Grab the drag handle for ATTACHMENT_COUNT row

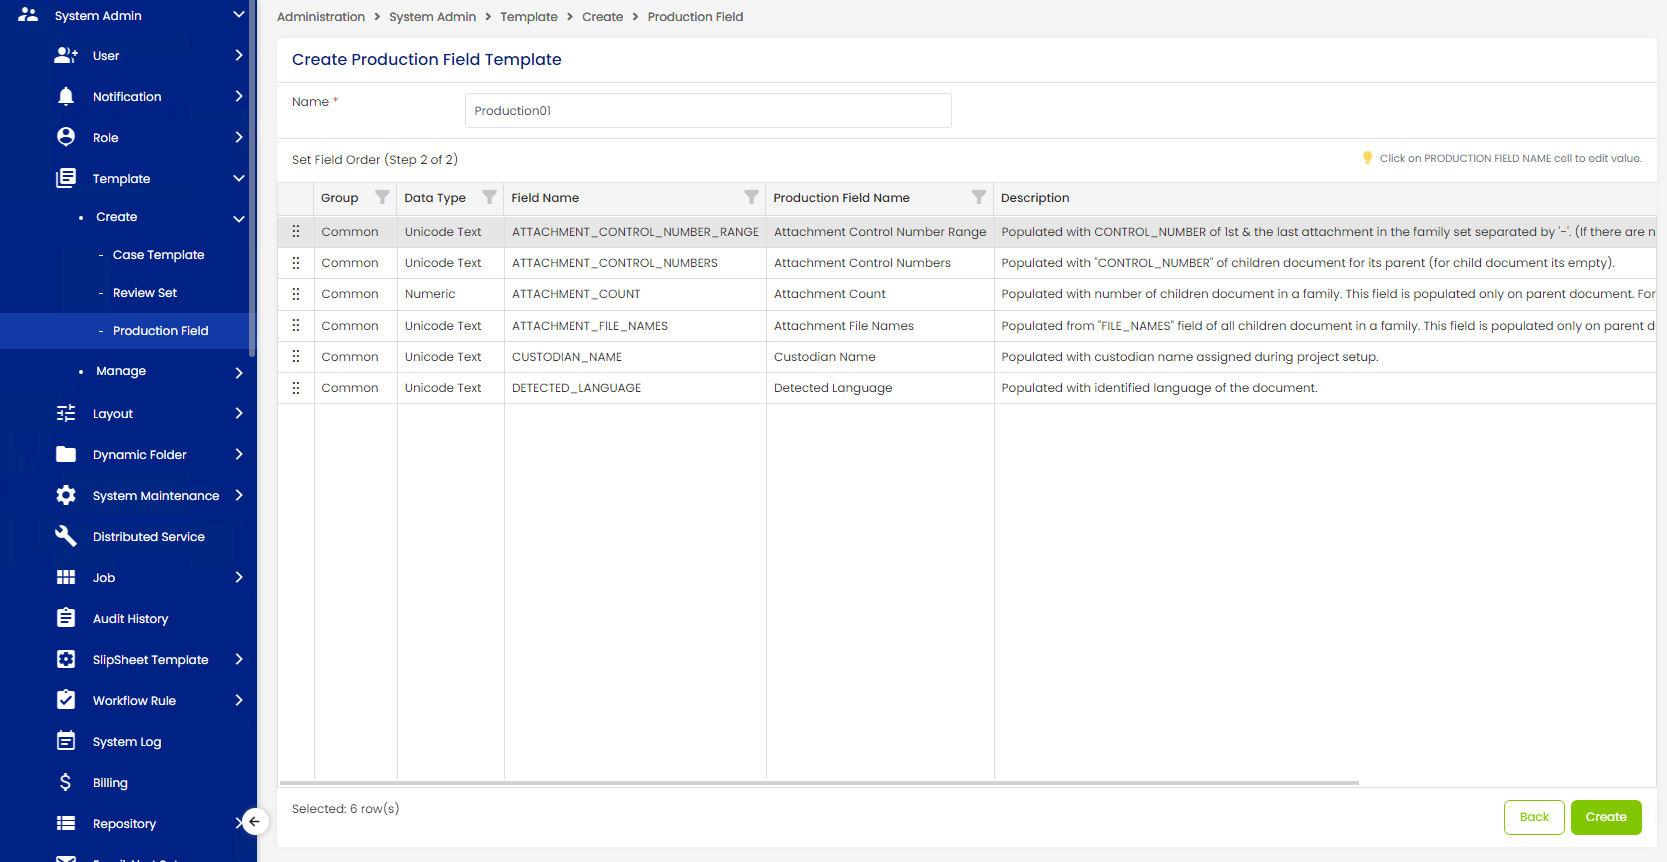296,293
